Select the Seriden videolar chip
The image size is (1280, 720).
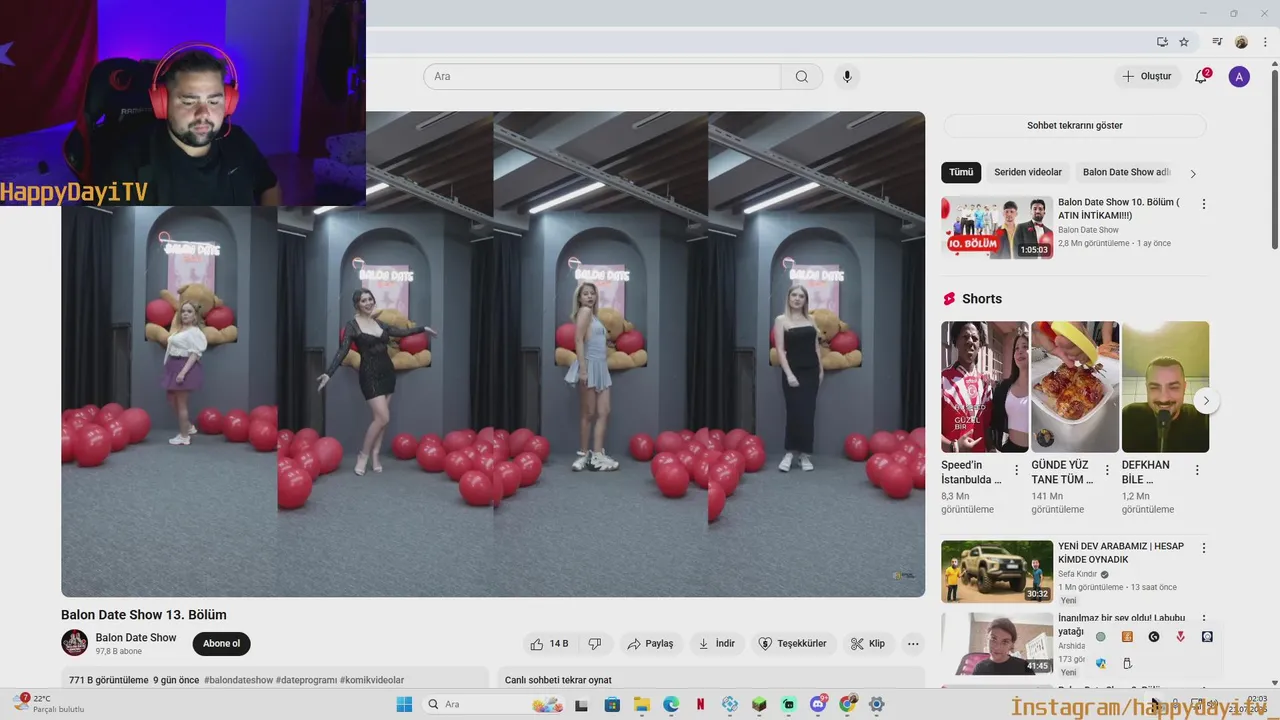1028,172
